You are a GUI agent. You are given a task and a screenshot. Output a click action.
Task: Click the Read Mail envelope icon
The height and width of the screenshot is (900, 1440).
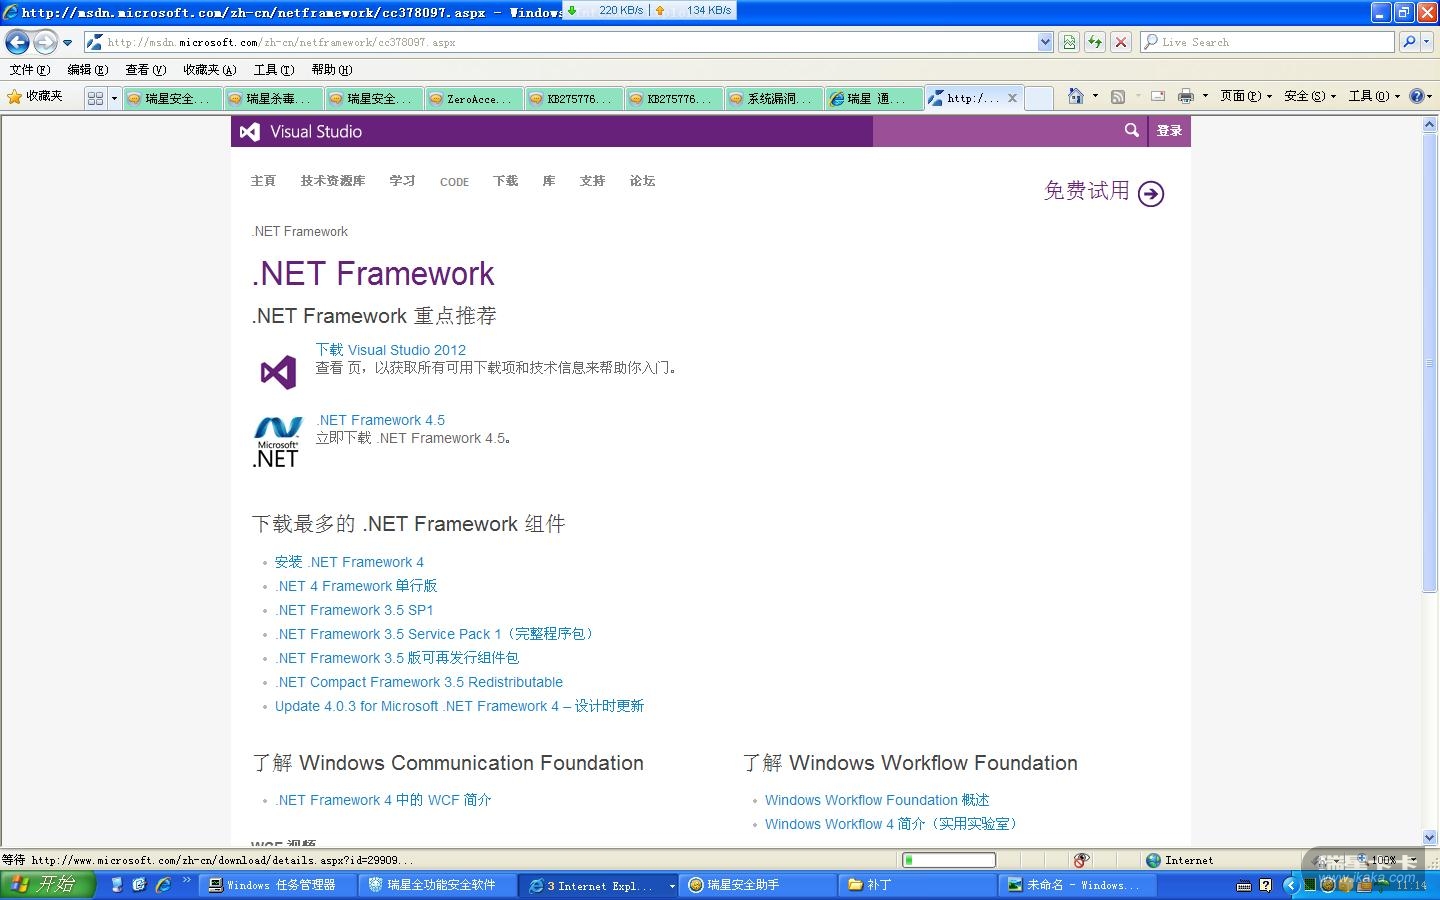point(1158,96)
